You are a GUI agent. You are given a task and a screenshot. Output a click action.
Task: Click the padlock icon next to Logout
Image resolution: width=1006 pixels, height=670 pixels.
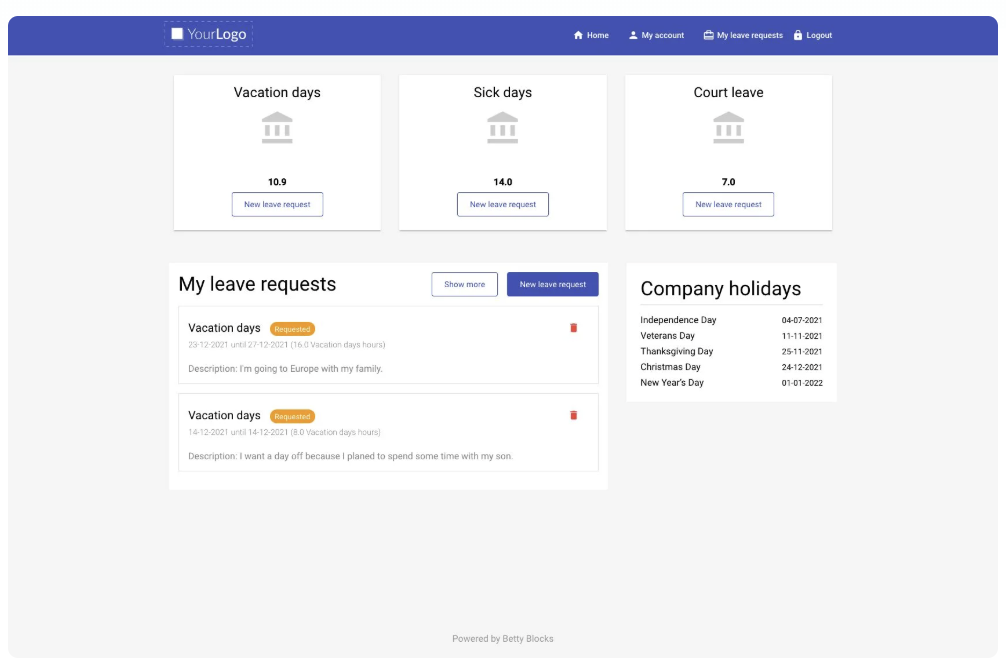click(x=797, y=34)
